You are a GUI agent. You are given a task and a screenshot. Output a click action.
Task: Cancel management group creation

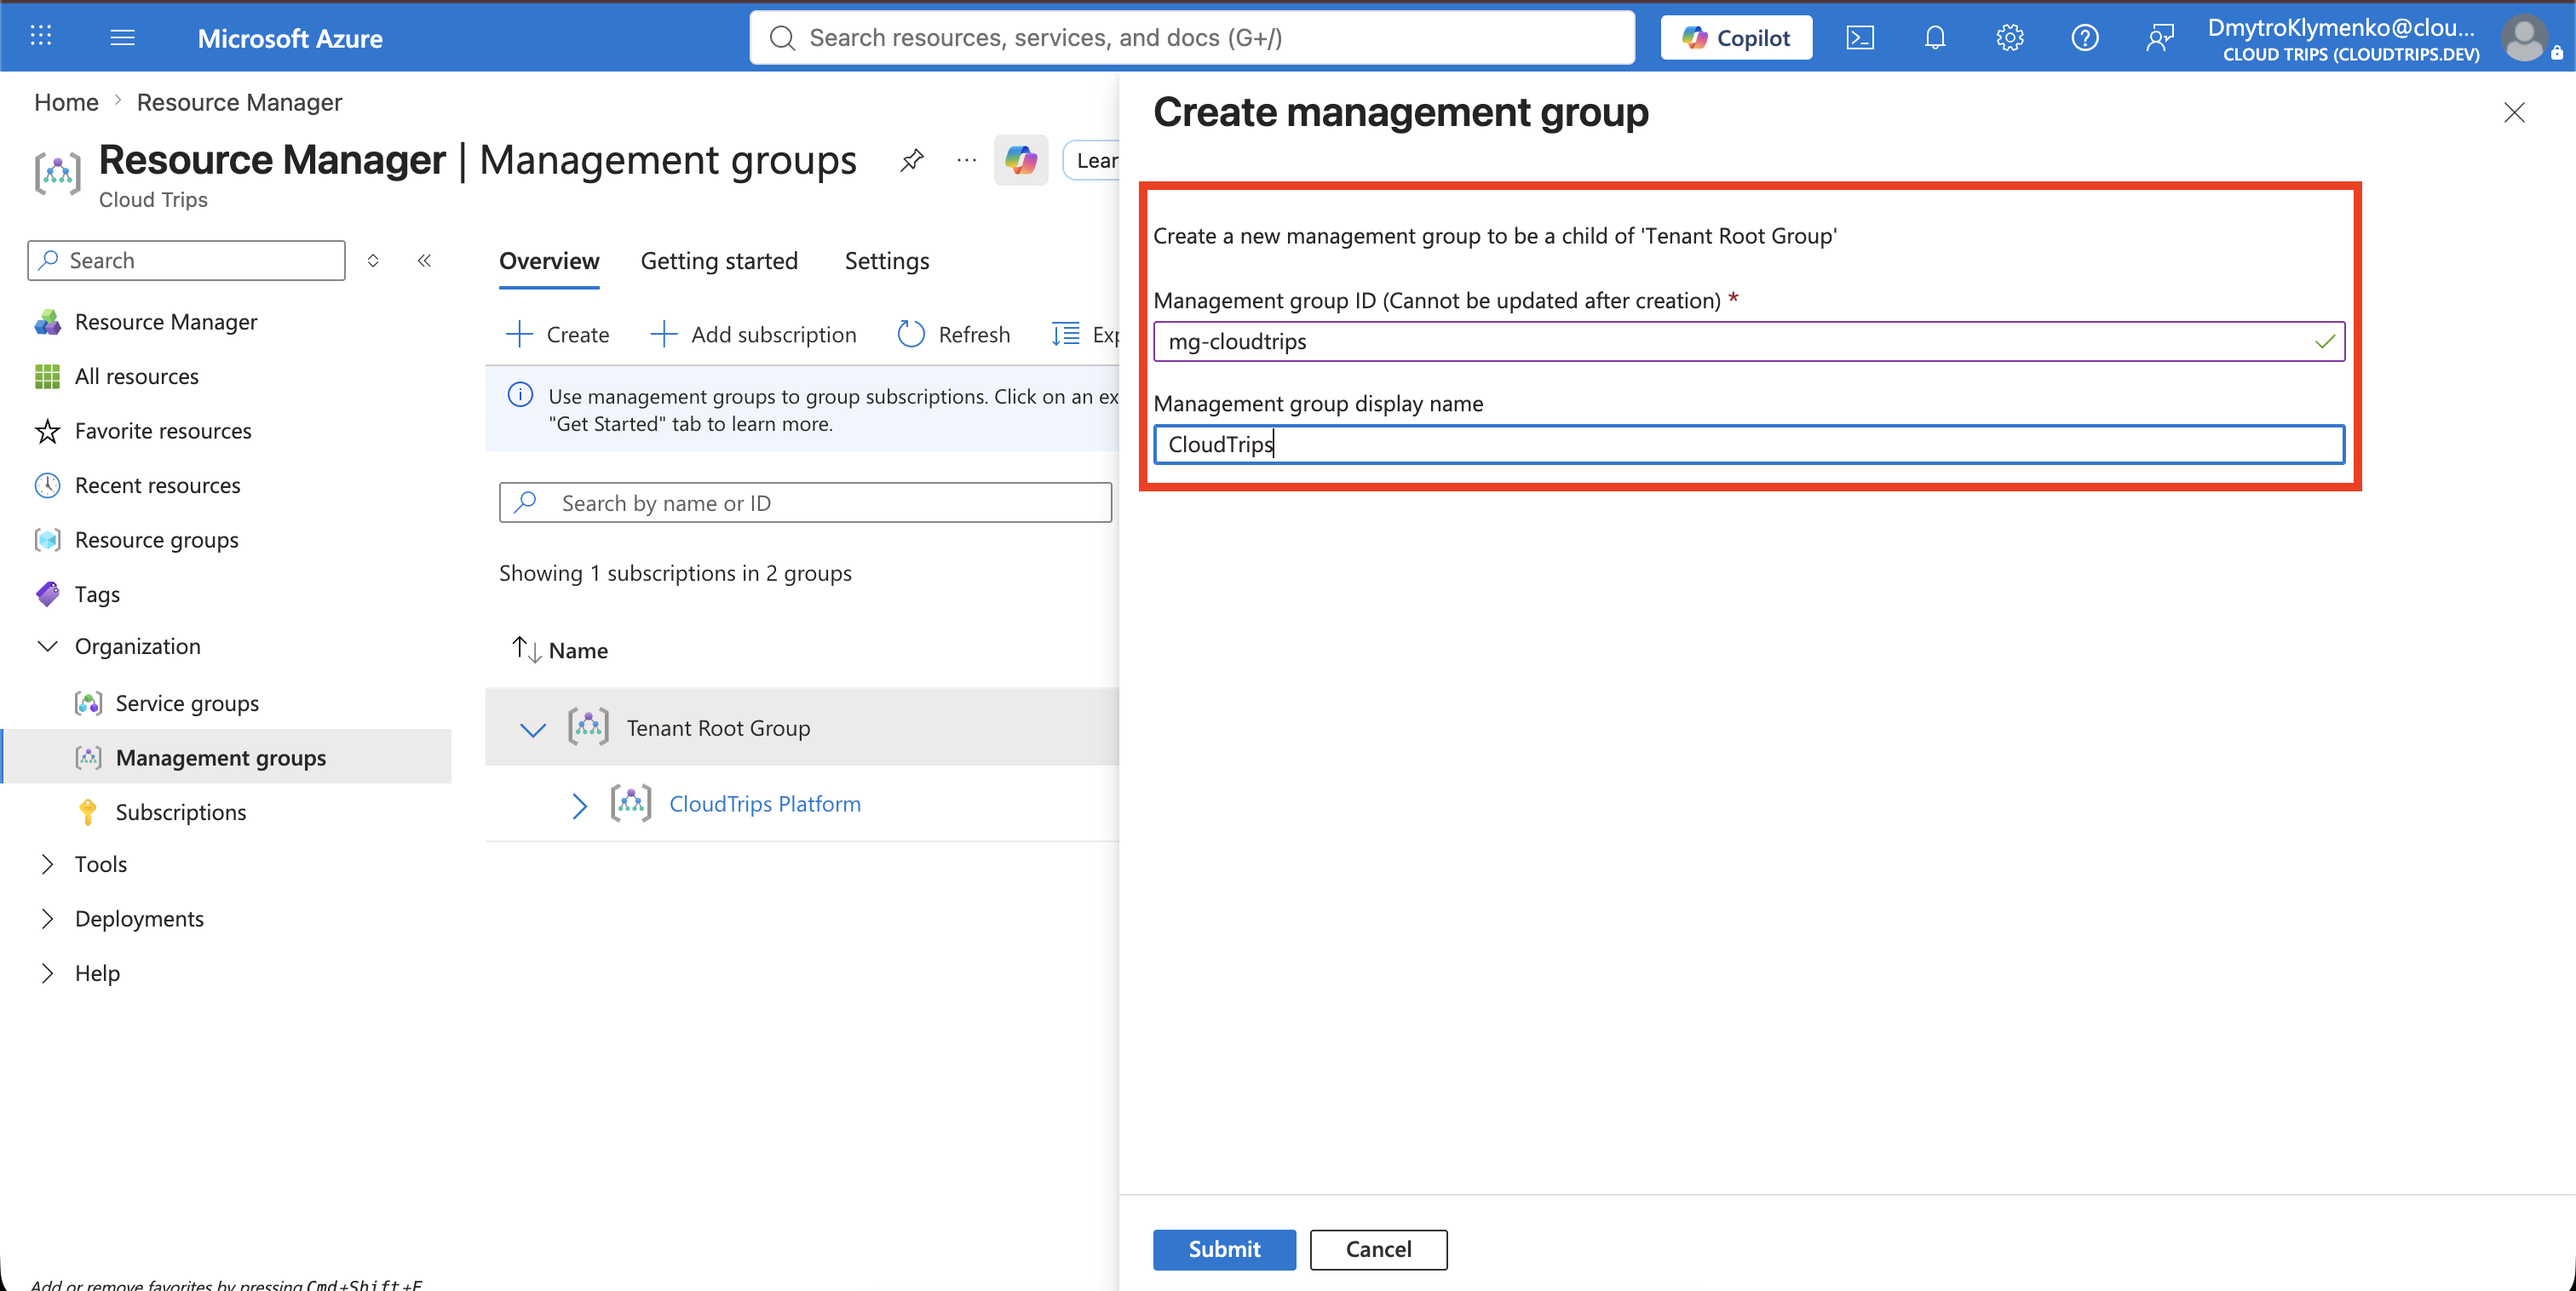pos(1378,1250)
